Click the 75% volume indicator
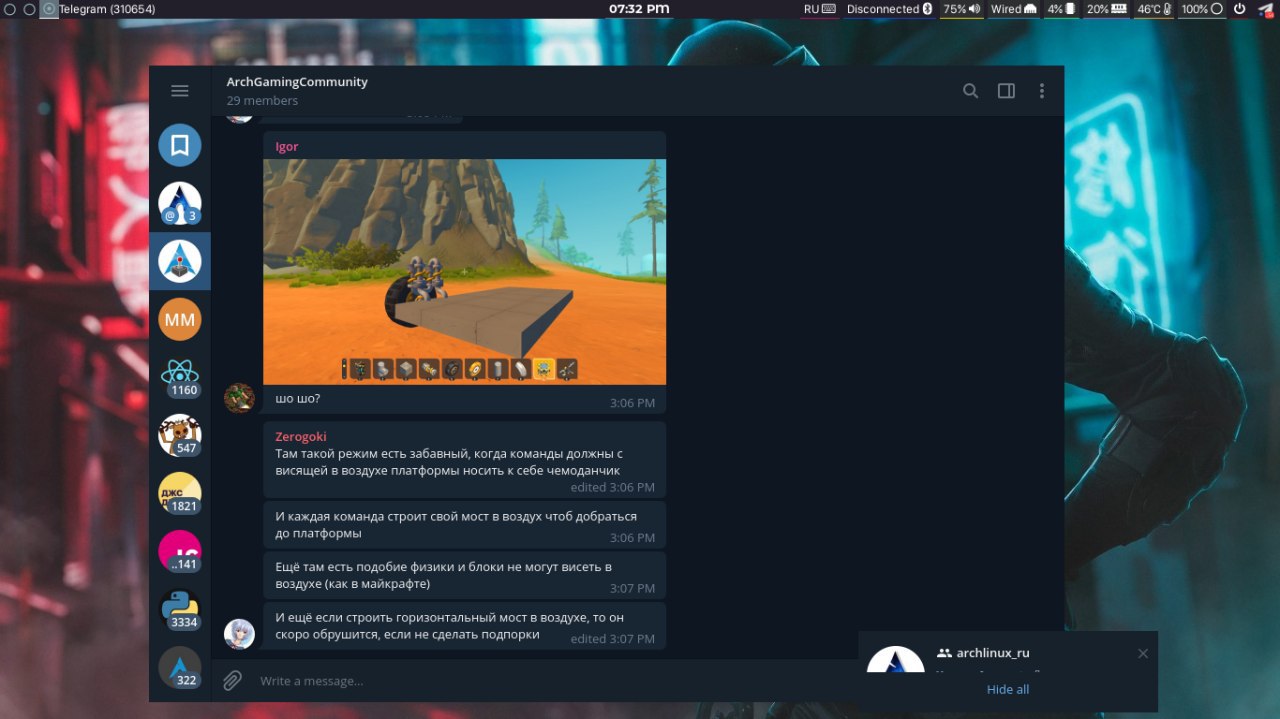This screenshot has height=719, width=1280. coord(961,9)
